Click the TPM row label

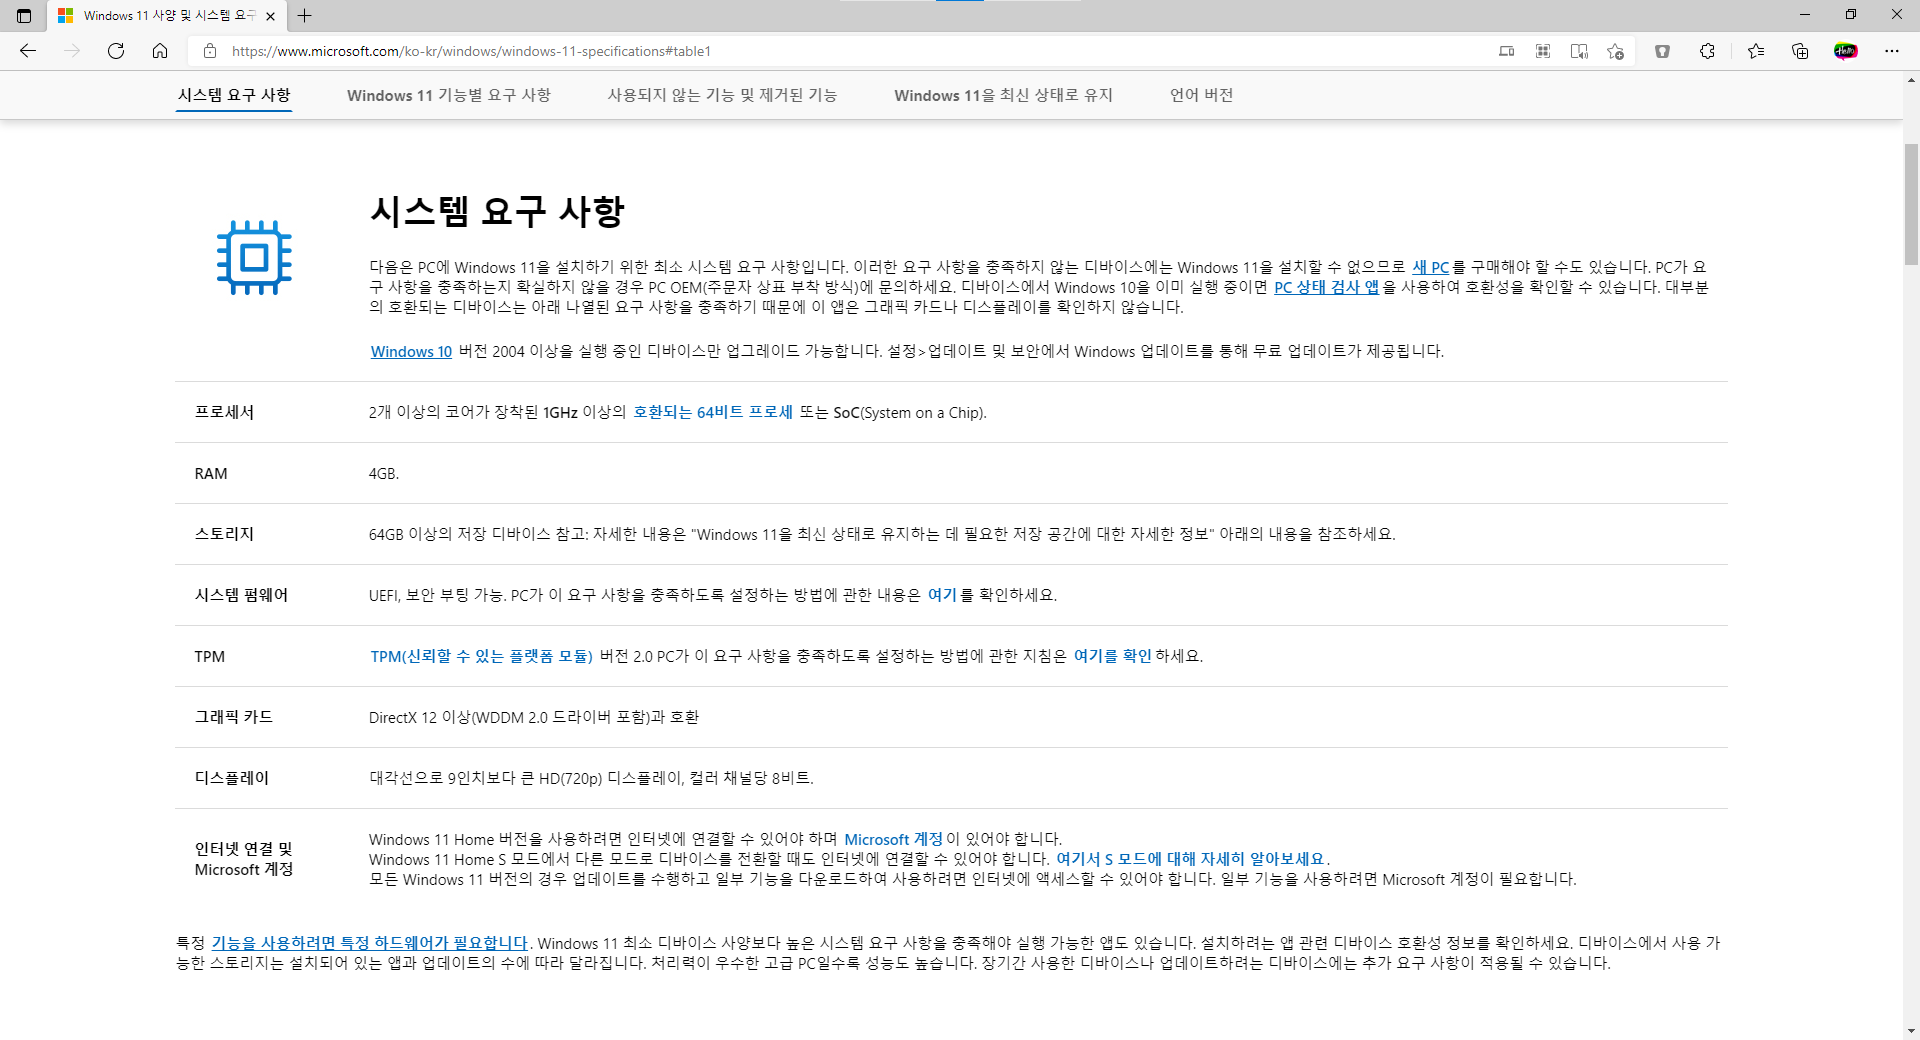click(209, 656)
